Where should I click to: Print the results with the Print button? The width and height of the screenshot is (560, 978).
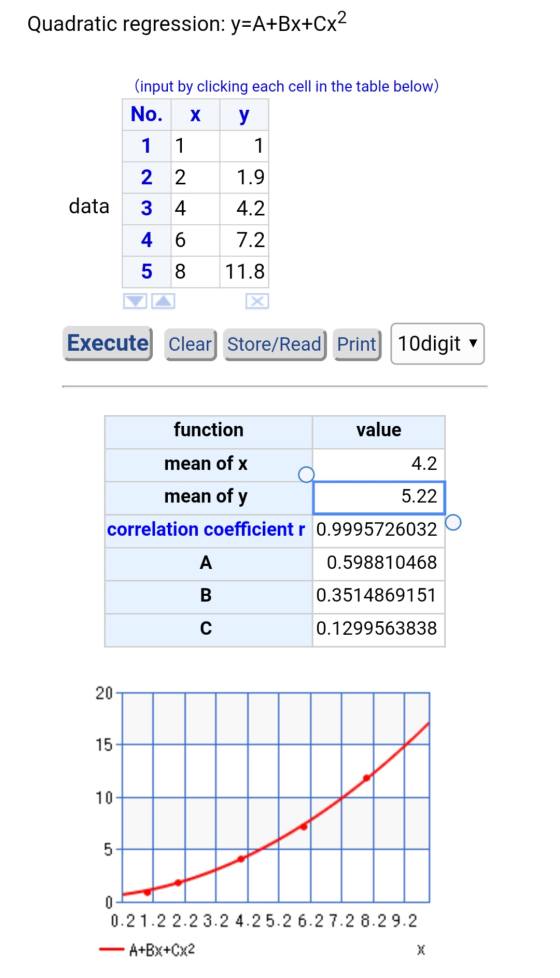tap(357, 344)
